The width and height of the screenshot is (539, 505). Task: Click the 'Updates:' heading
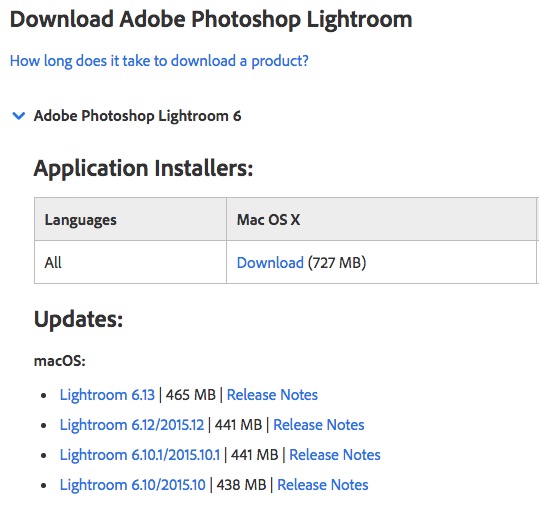[78, 320]
